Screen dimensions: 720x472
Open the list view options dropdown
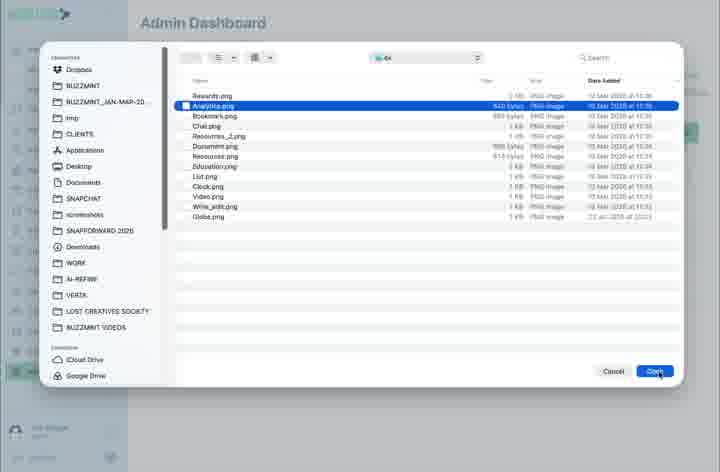tap(224, 58)
